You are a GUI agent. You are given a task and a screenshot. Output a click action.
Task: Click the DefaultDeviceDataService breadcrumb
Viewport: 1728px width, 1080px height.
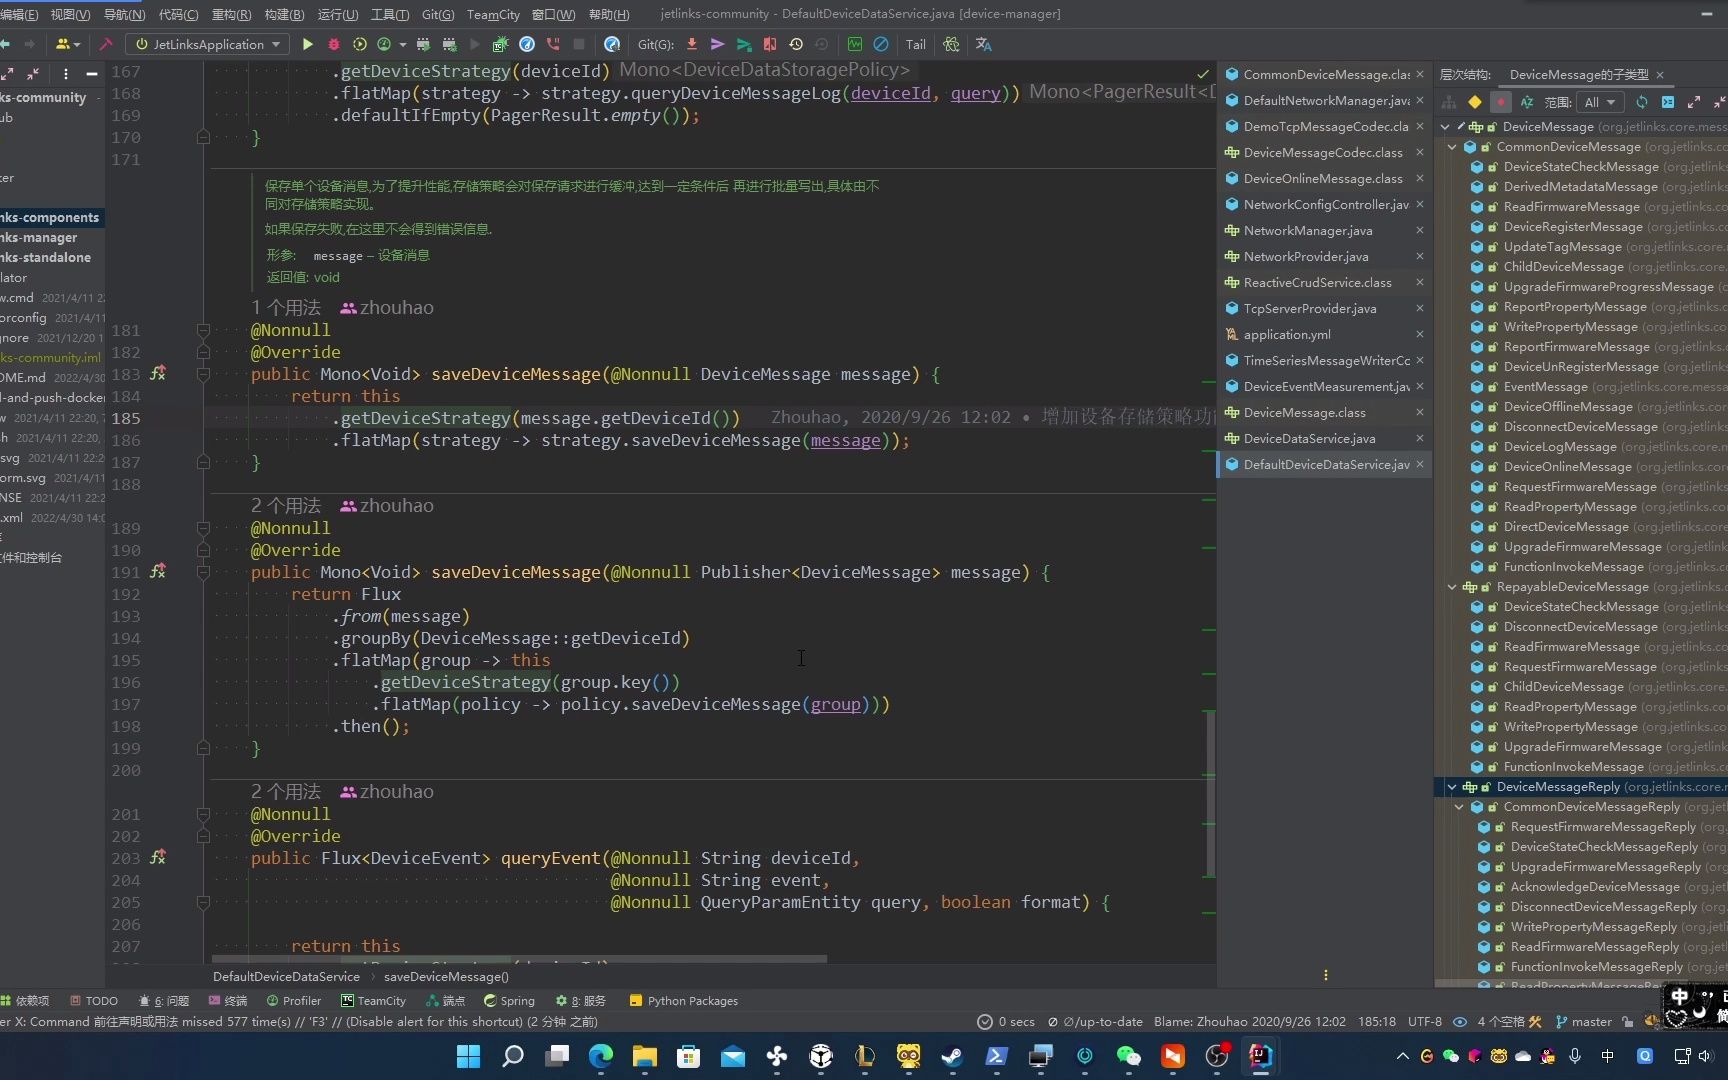click(x=286, y=977)
